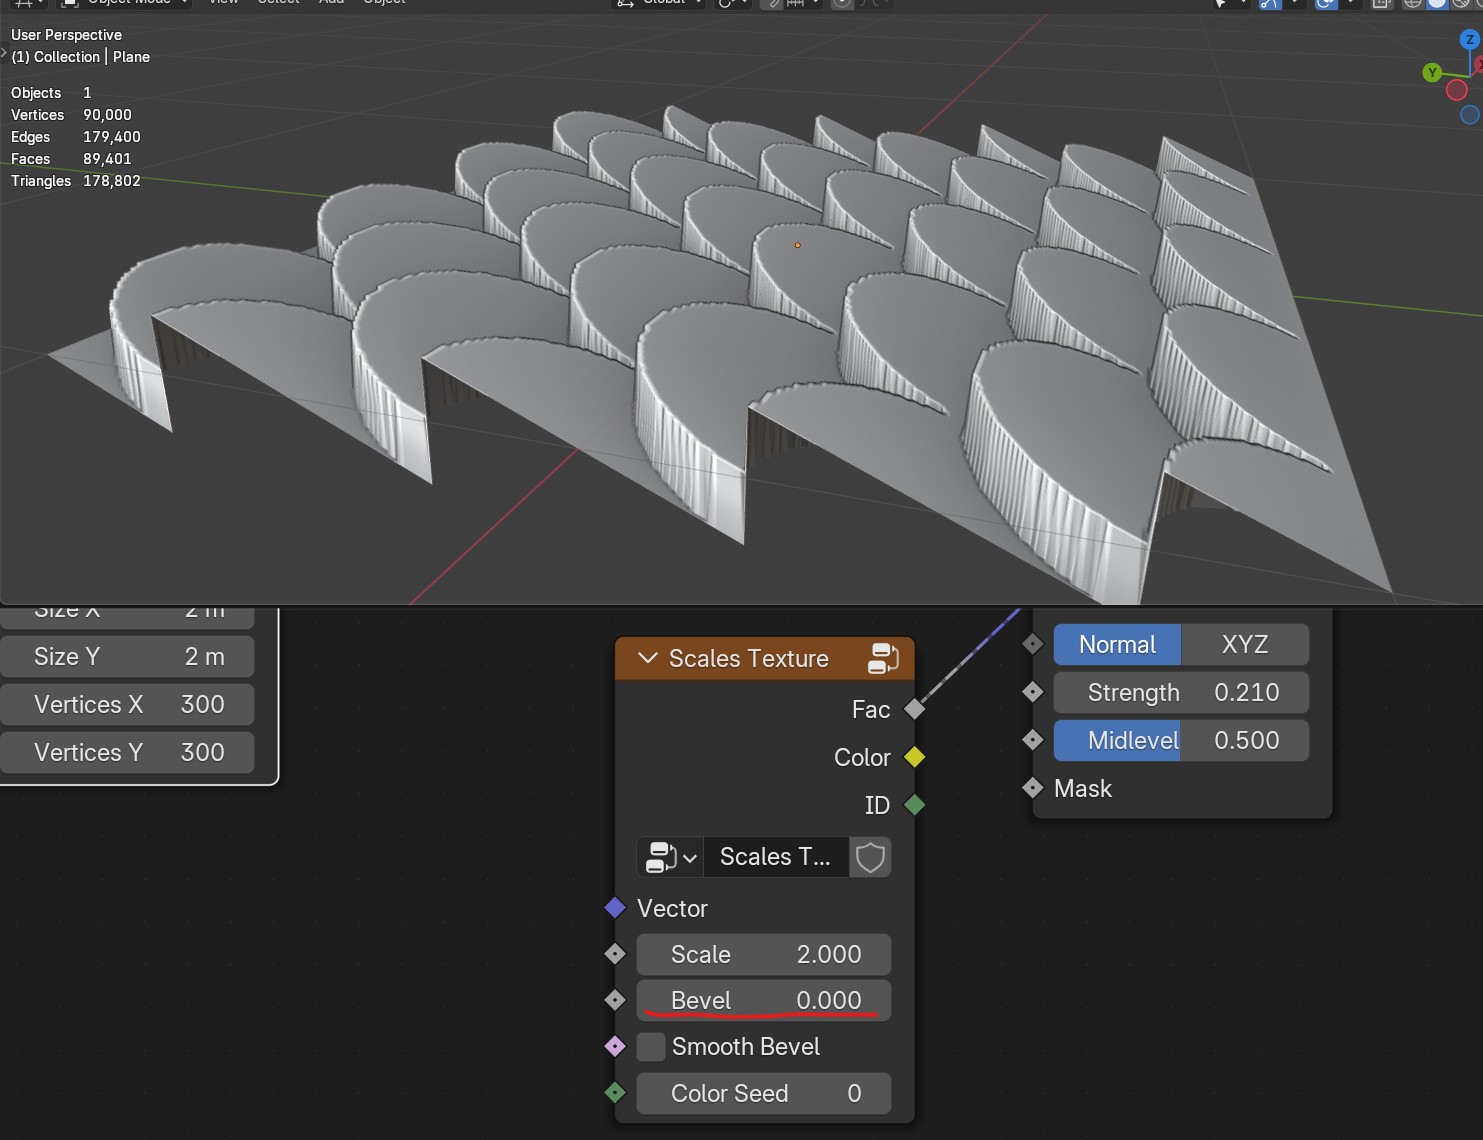Click the Vertices X field
Viewport: 1483px width, 1140px height.
127,704
